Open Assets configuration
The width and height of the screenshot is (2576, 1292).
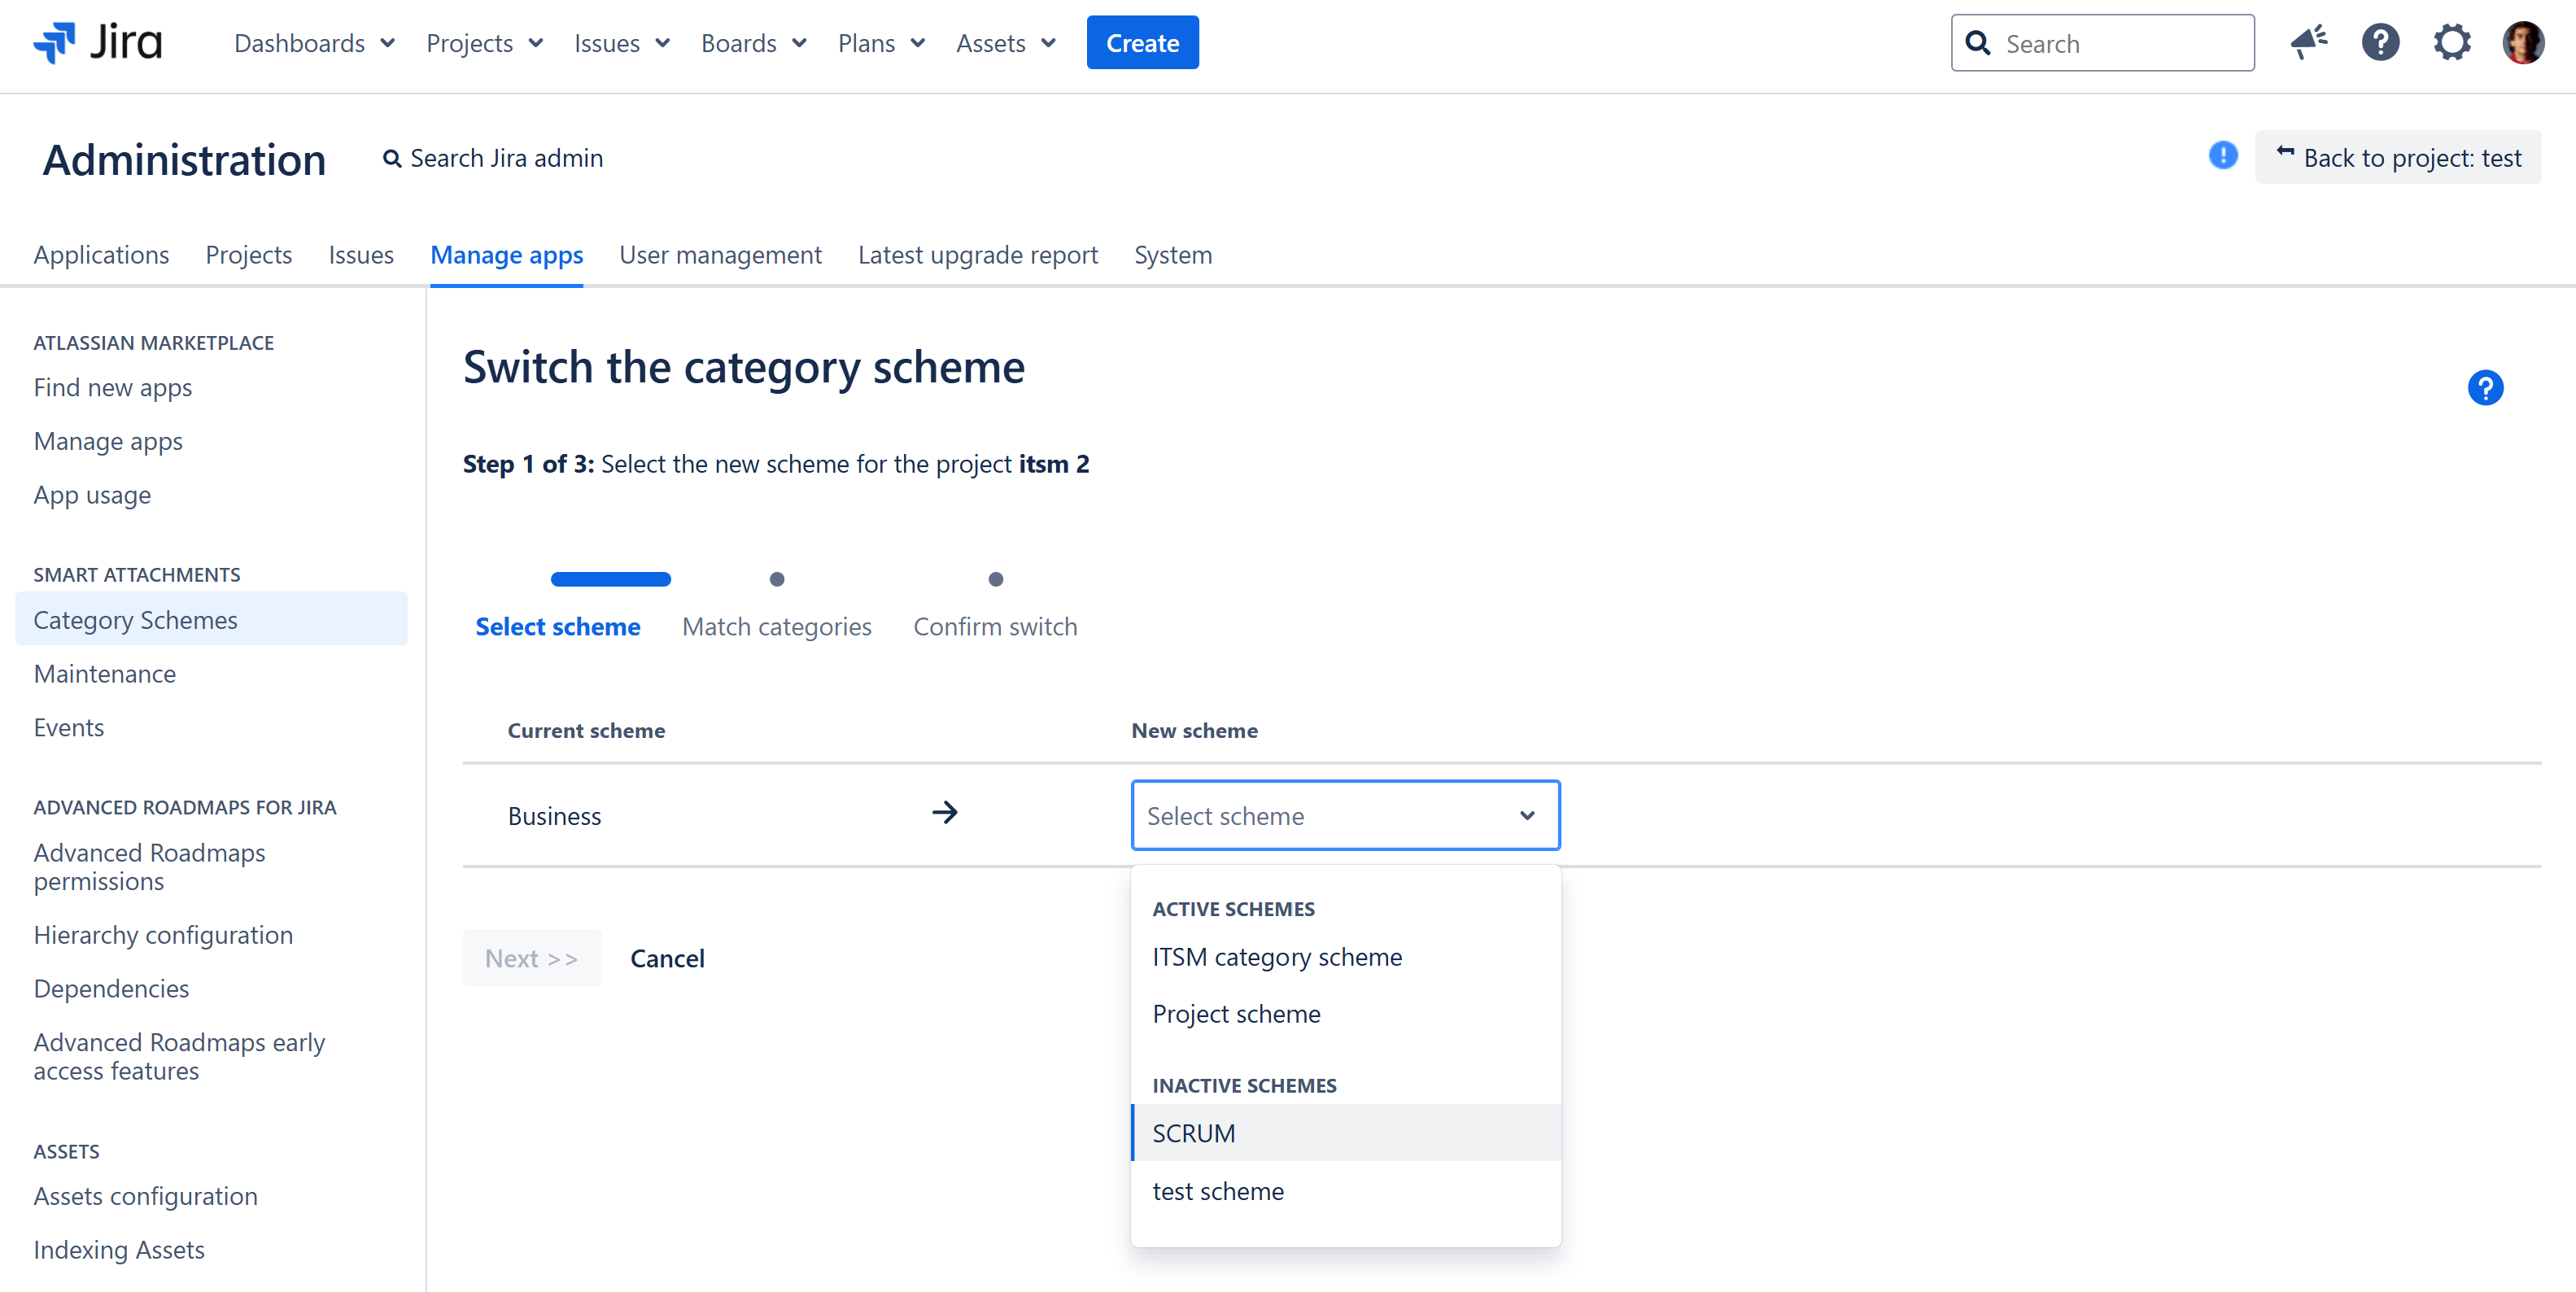[146, 1196]
